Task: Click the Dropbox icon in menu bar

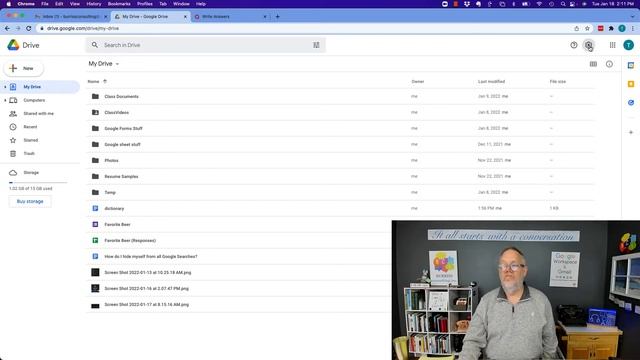Action: [467, 4]
